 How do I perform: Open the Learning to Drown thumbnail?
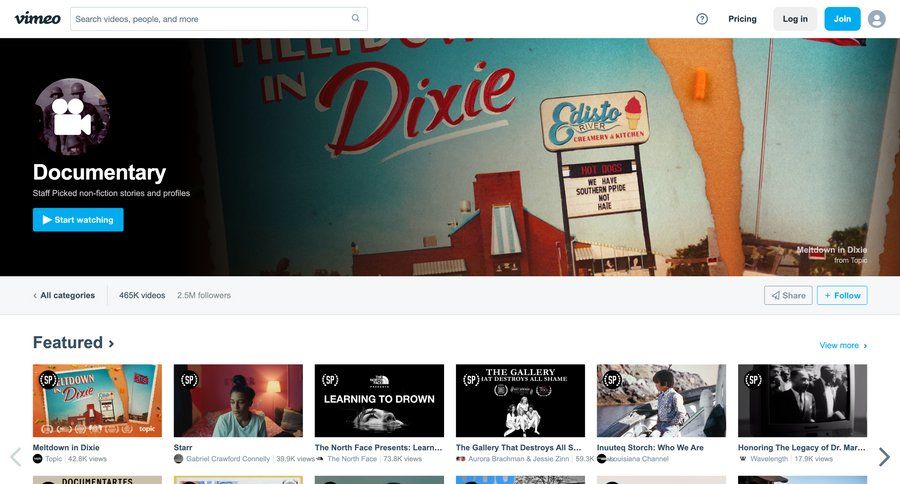click(379, 401)
